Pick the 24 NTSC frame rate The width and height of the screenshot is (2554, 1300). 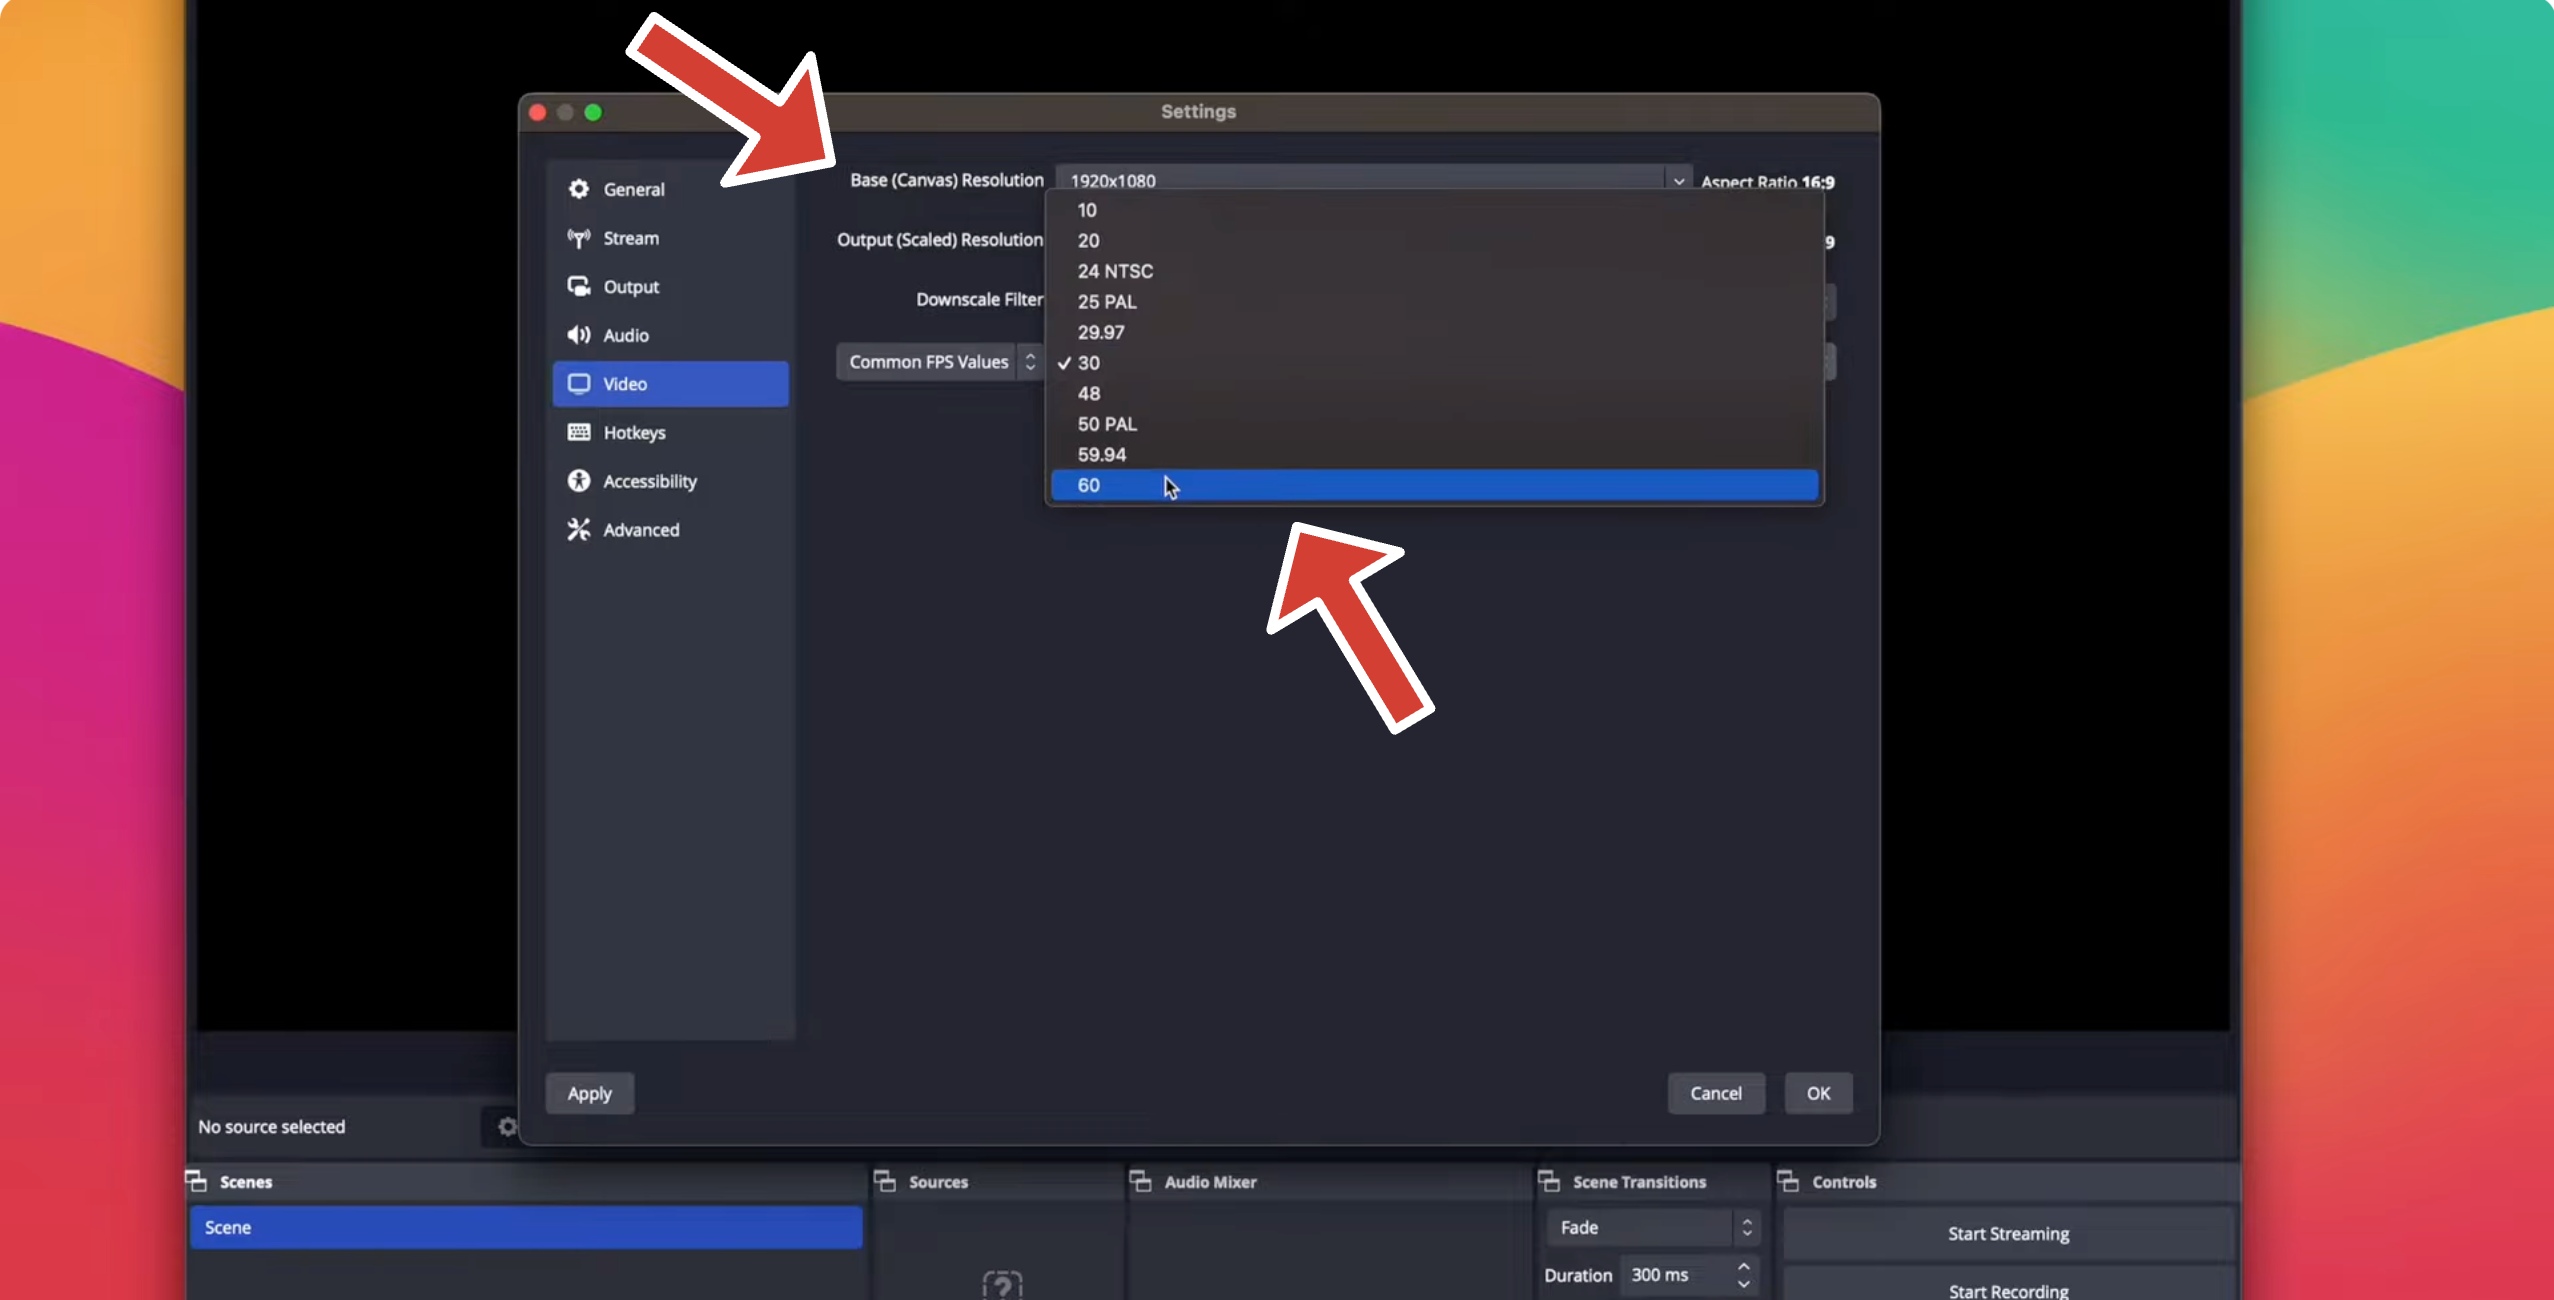tap(1114, 271)
